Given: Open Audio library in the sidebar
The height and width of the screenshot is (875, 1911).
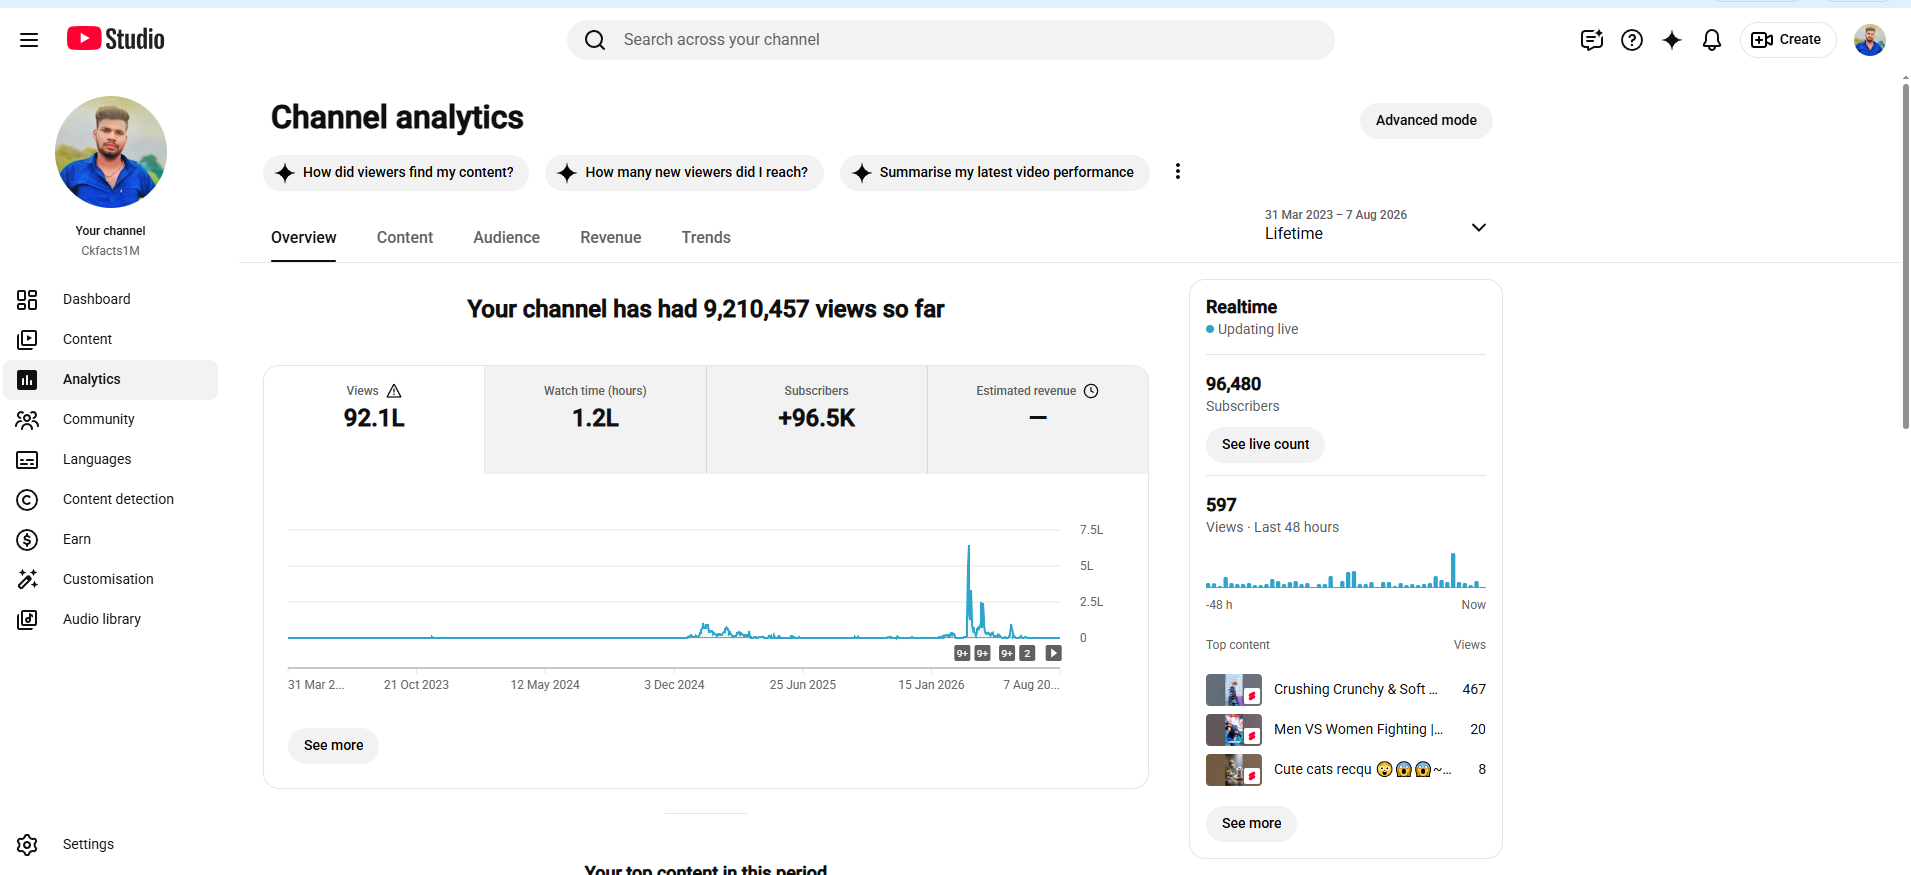Looking at the screenshot, I should click(x=111, y=619).
